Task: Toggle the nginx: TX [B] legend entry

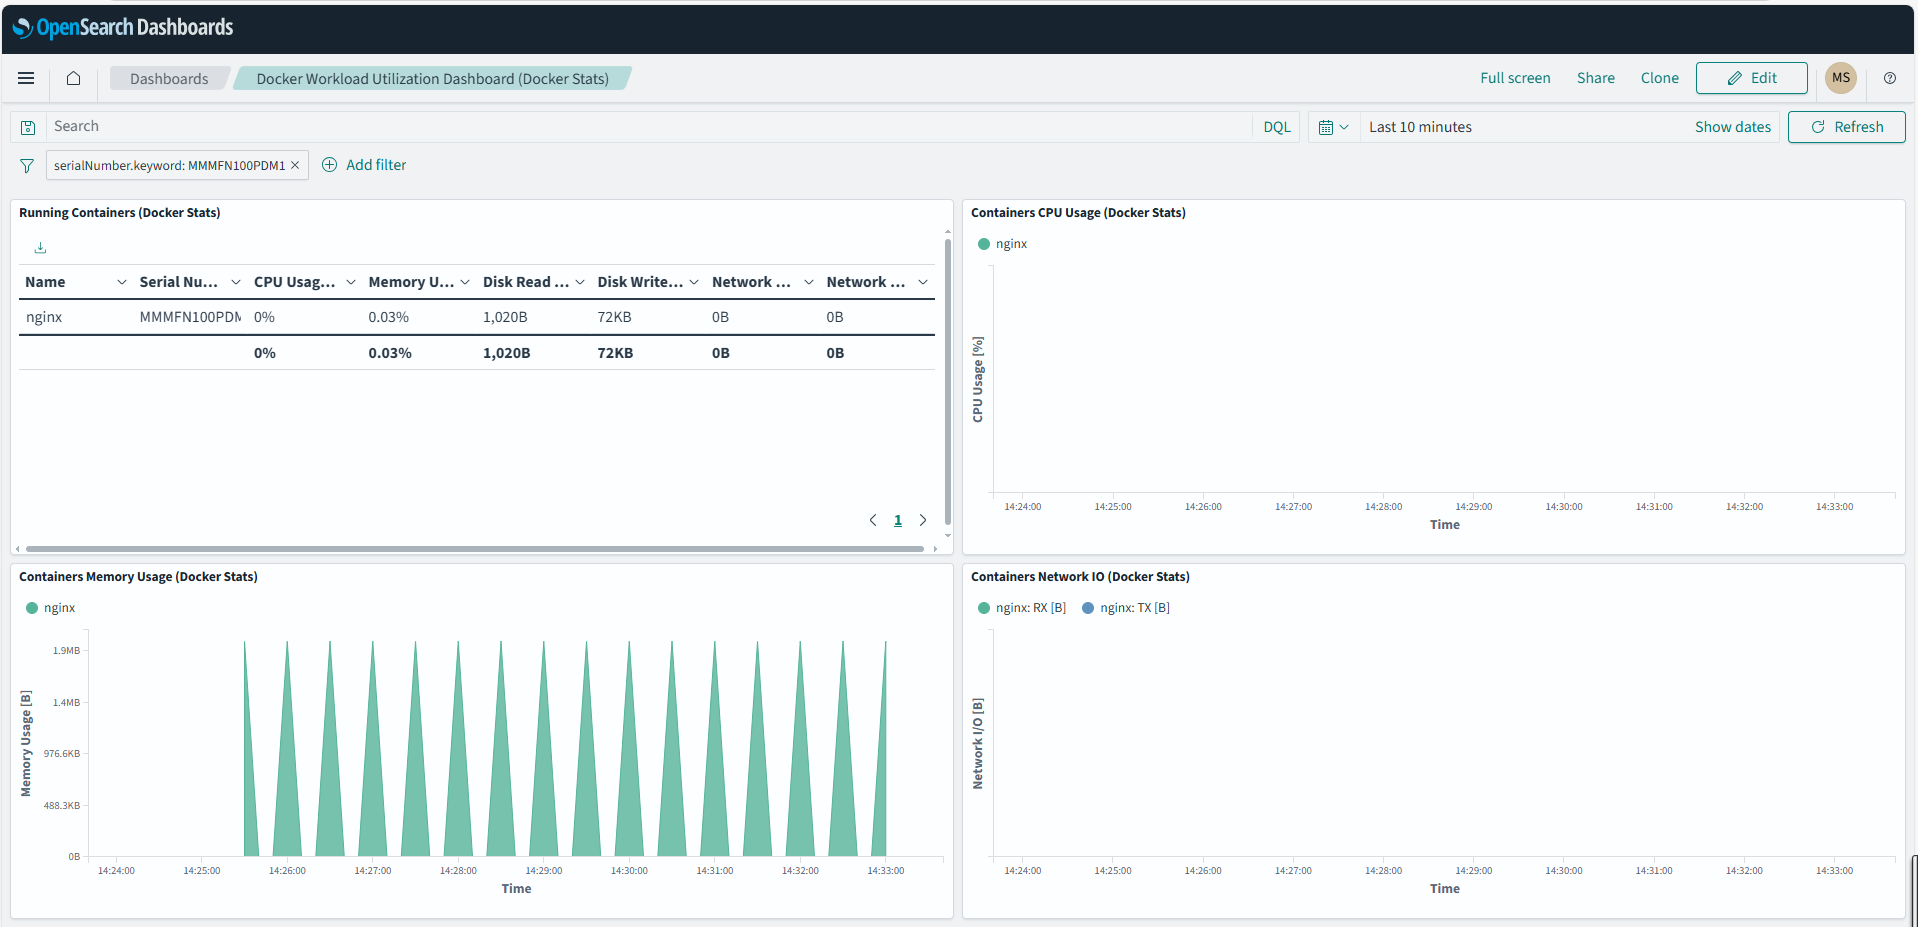Action: [x=1125, y=607]
